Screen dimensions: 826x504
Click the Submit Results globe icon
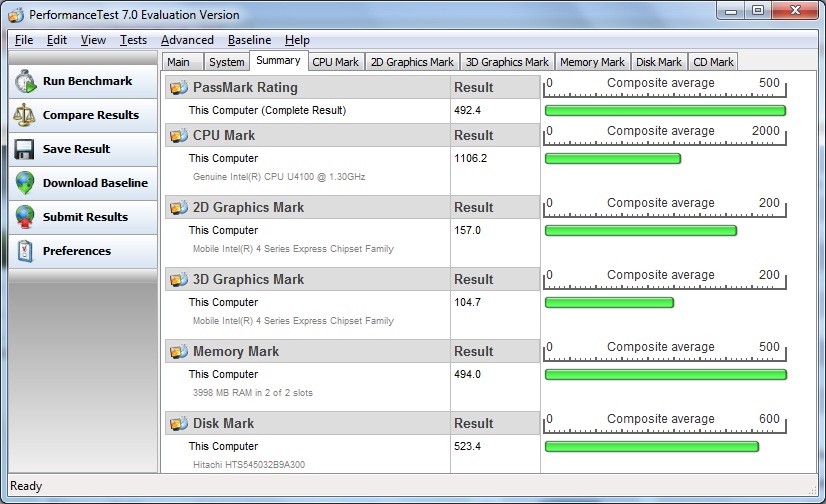point(25,217)
